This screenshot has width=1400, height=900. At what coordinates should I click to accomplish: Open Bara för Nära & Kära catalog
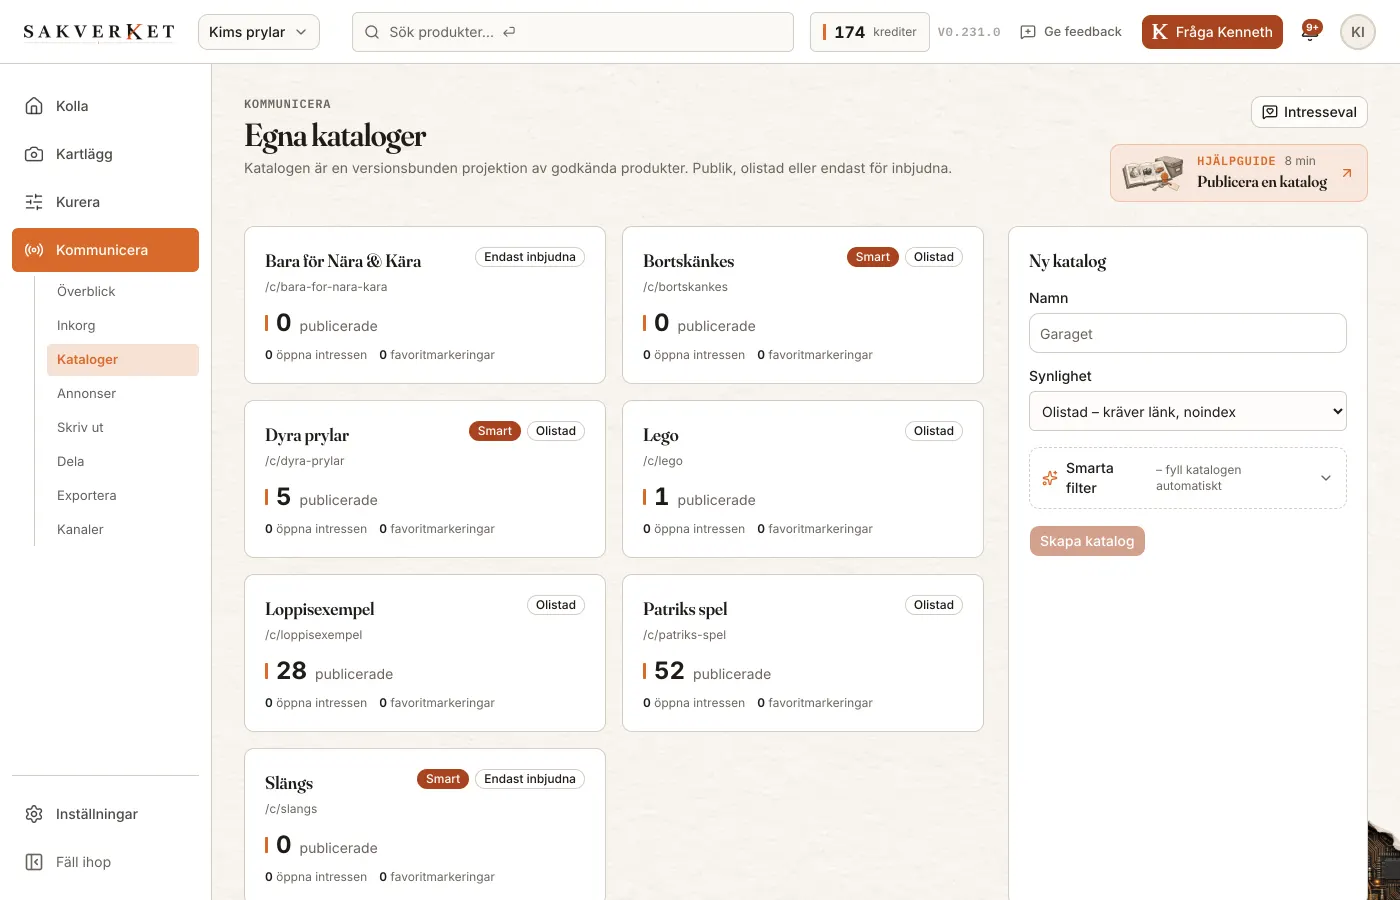pos(425,305)
